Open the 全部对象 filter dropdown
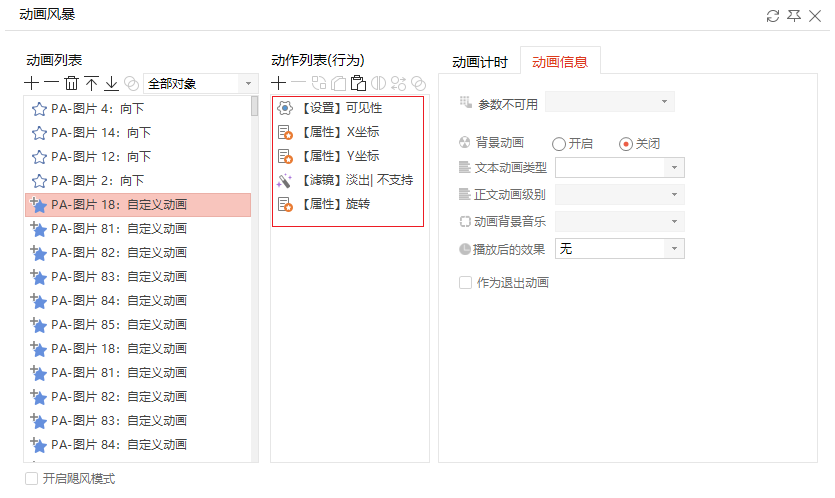 point(201,84)
